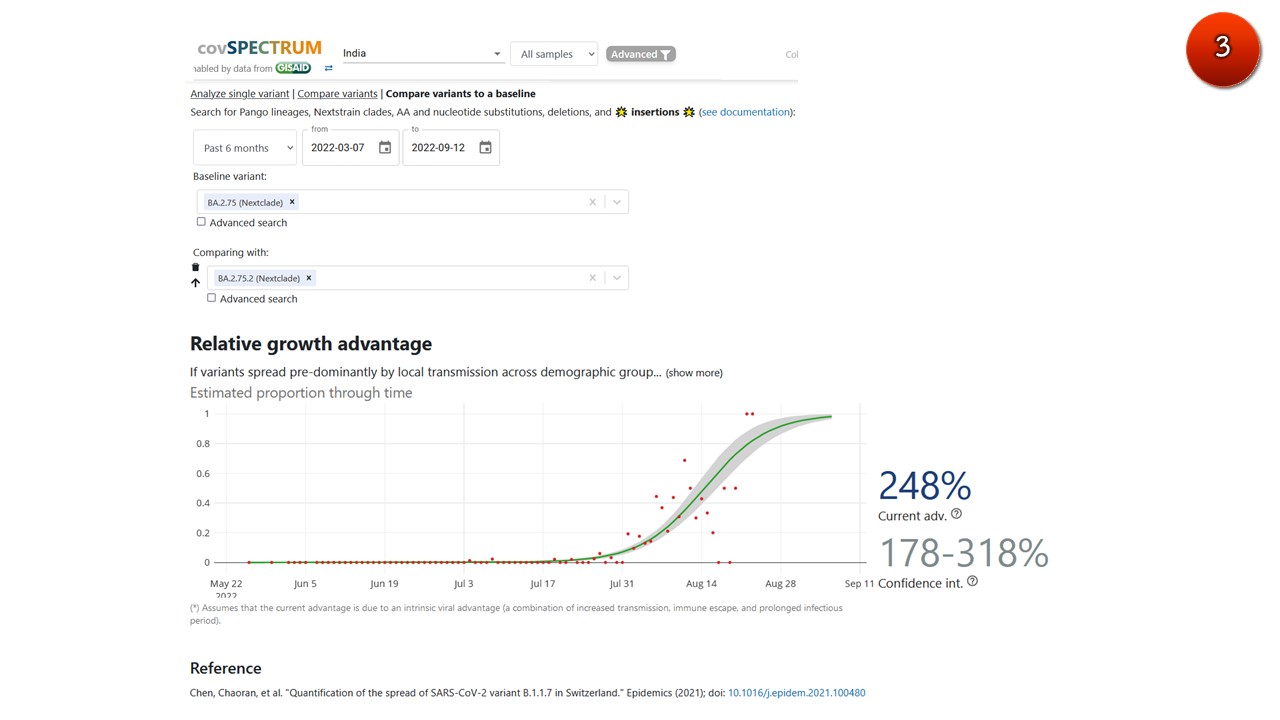This screenshot has width=1280, height=720.
Task: Switch to Compare variants mode
Action: coord(337,94)
